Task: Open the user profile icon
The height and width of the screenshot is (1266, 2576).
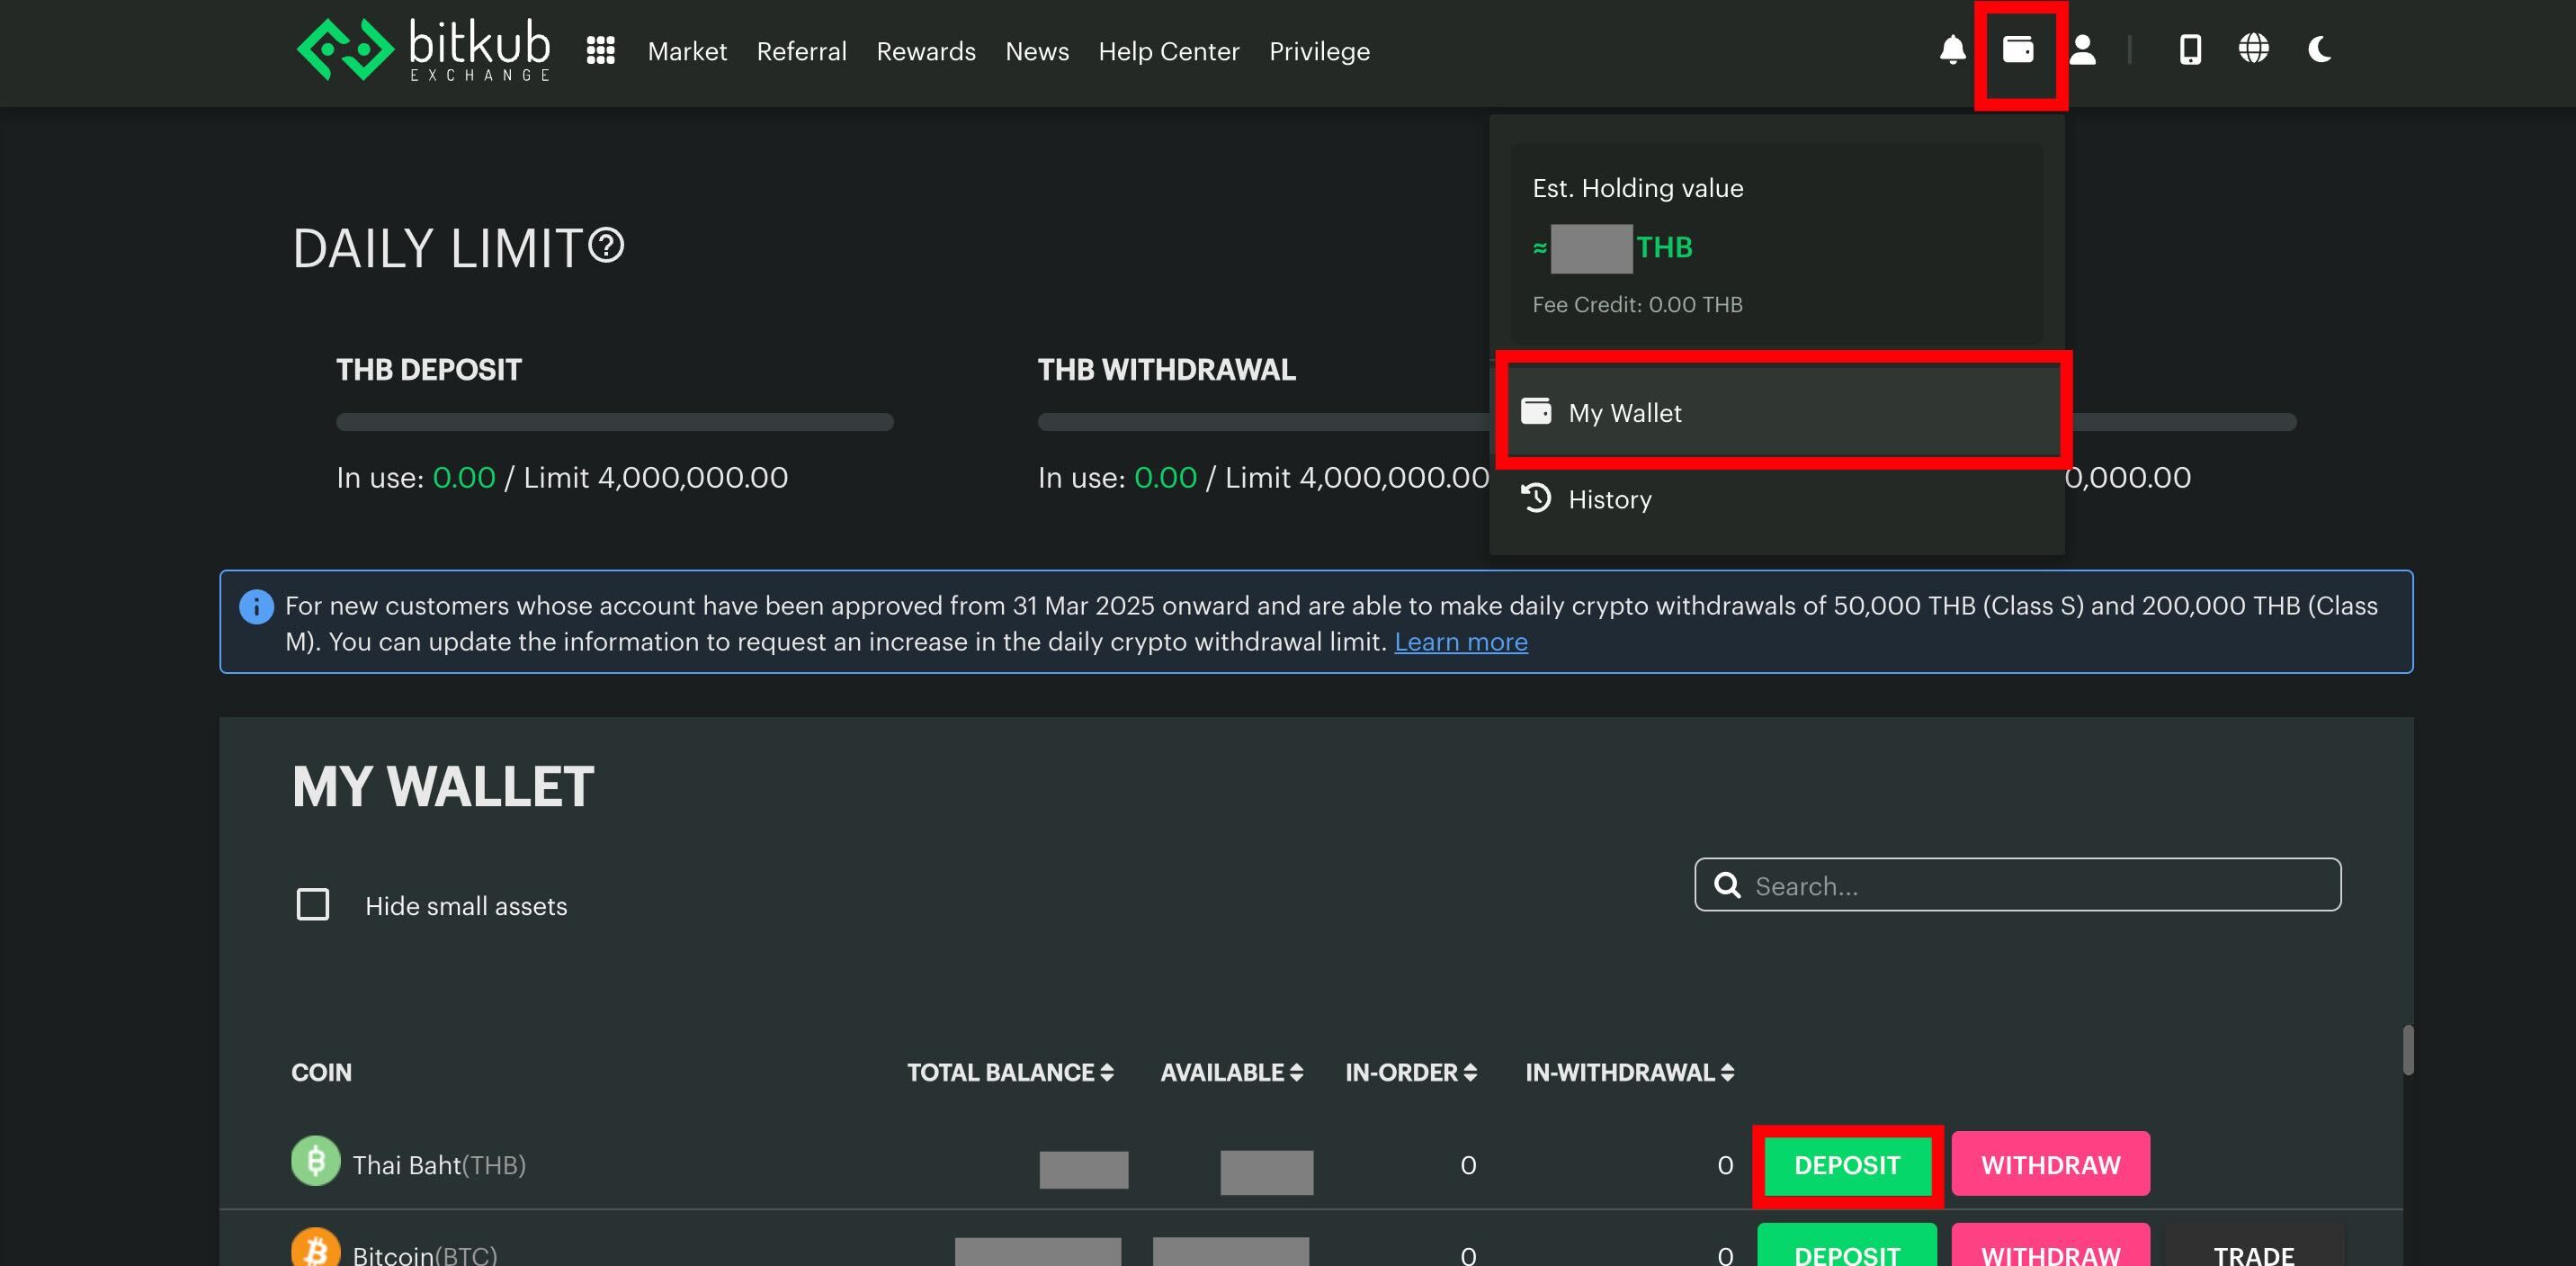Action: tap(2083, 50)
